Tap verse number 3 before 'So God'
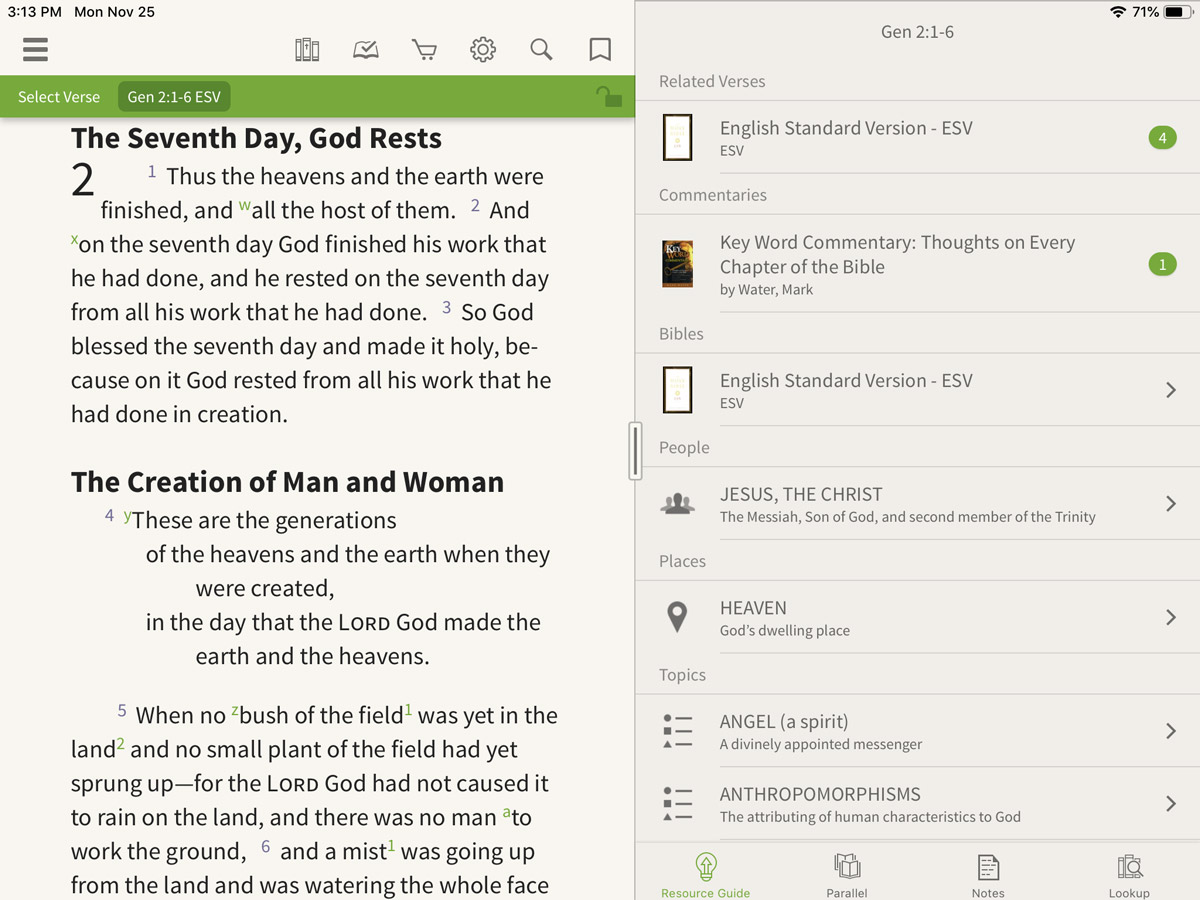 (446, 308)
